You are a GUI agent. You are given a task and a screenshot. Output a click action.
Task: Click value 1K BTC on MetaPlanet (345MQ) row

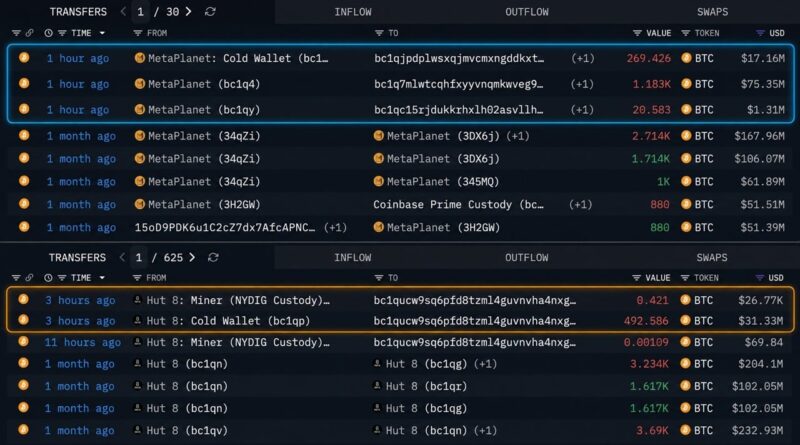(x=663, y=182)
